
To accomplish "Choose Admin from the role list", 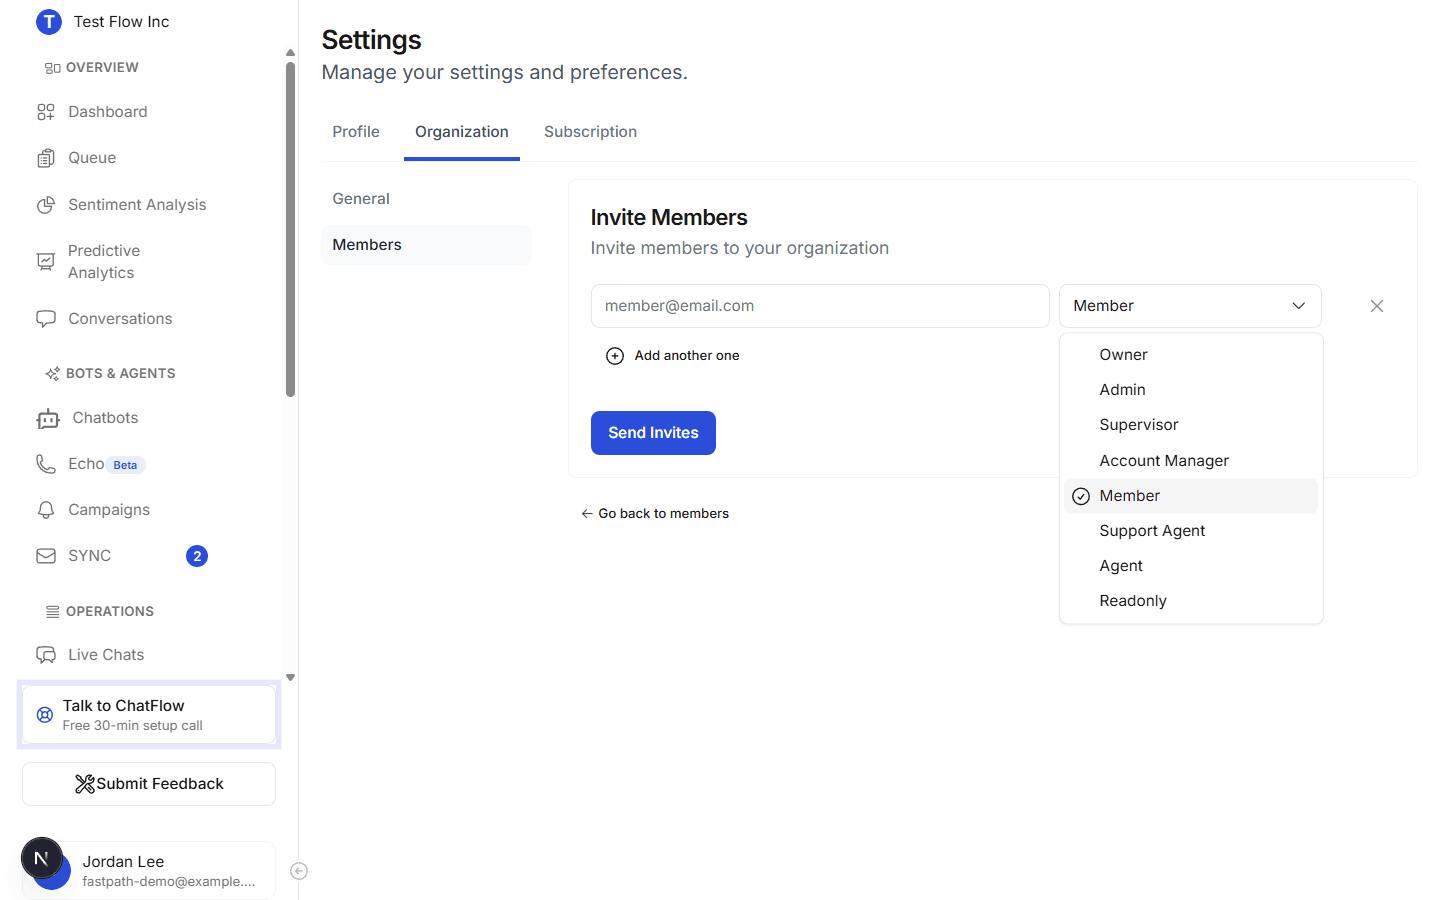I will pyautogui.click(x=1191, y=390).
